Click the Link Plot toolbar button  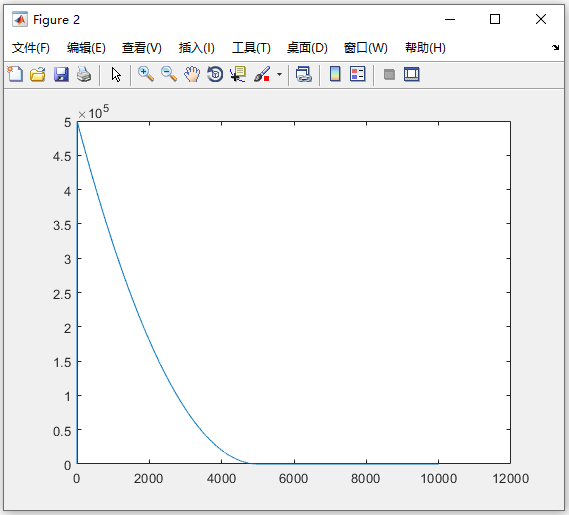[304, 74]
